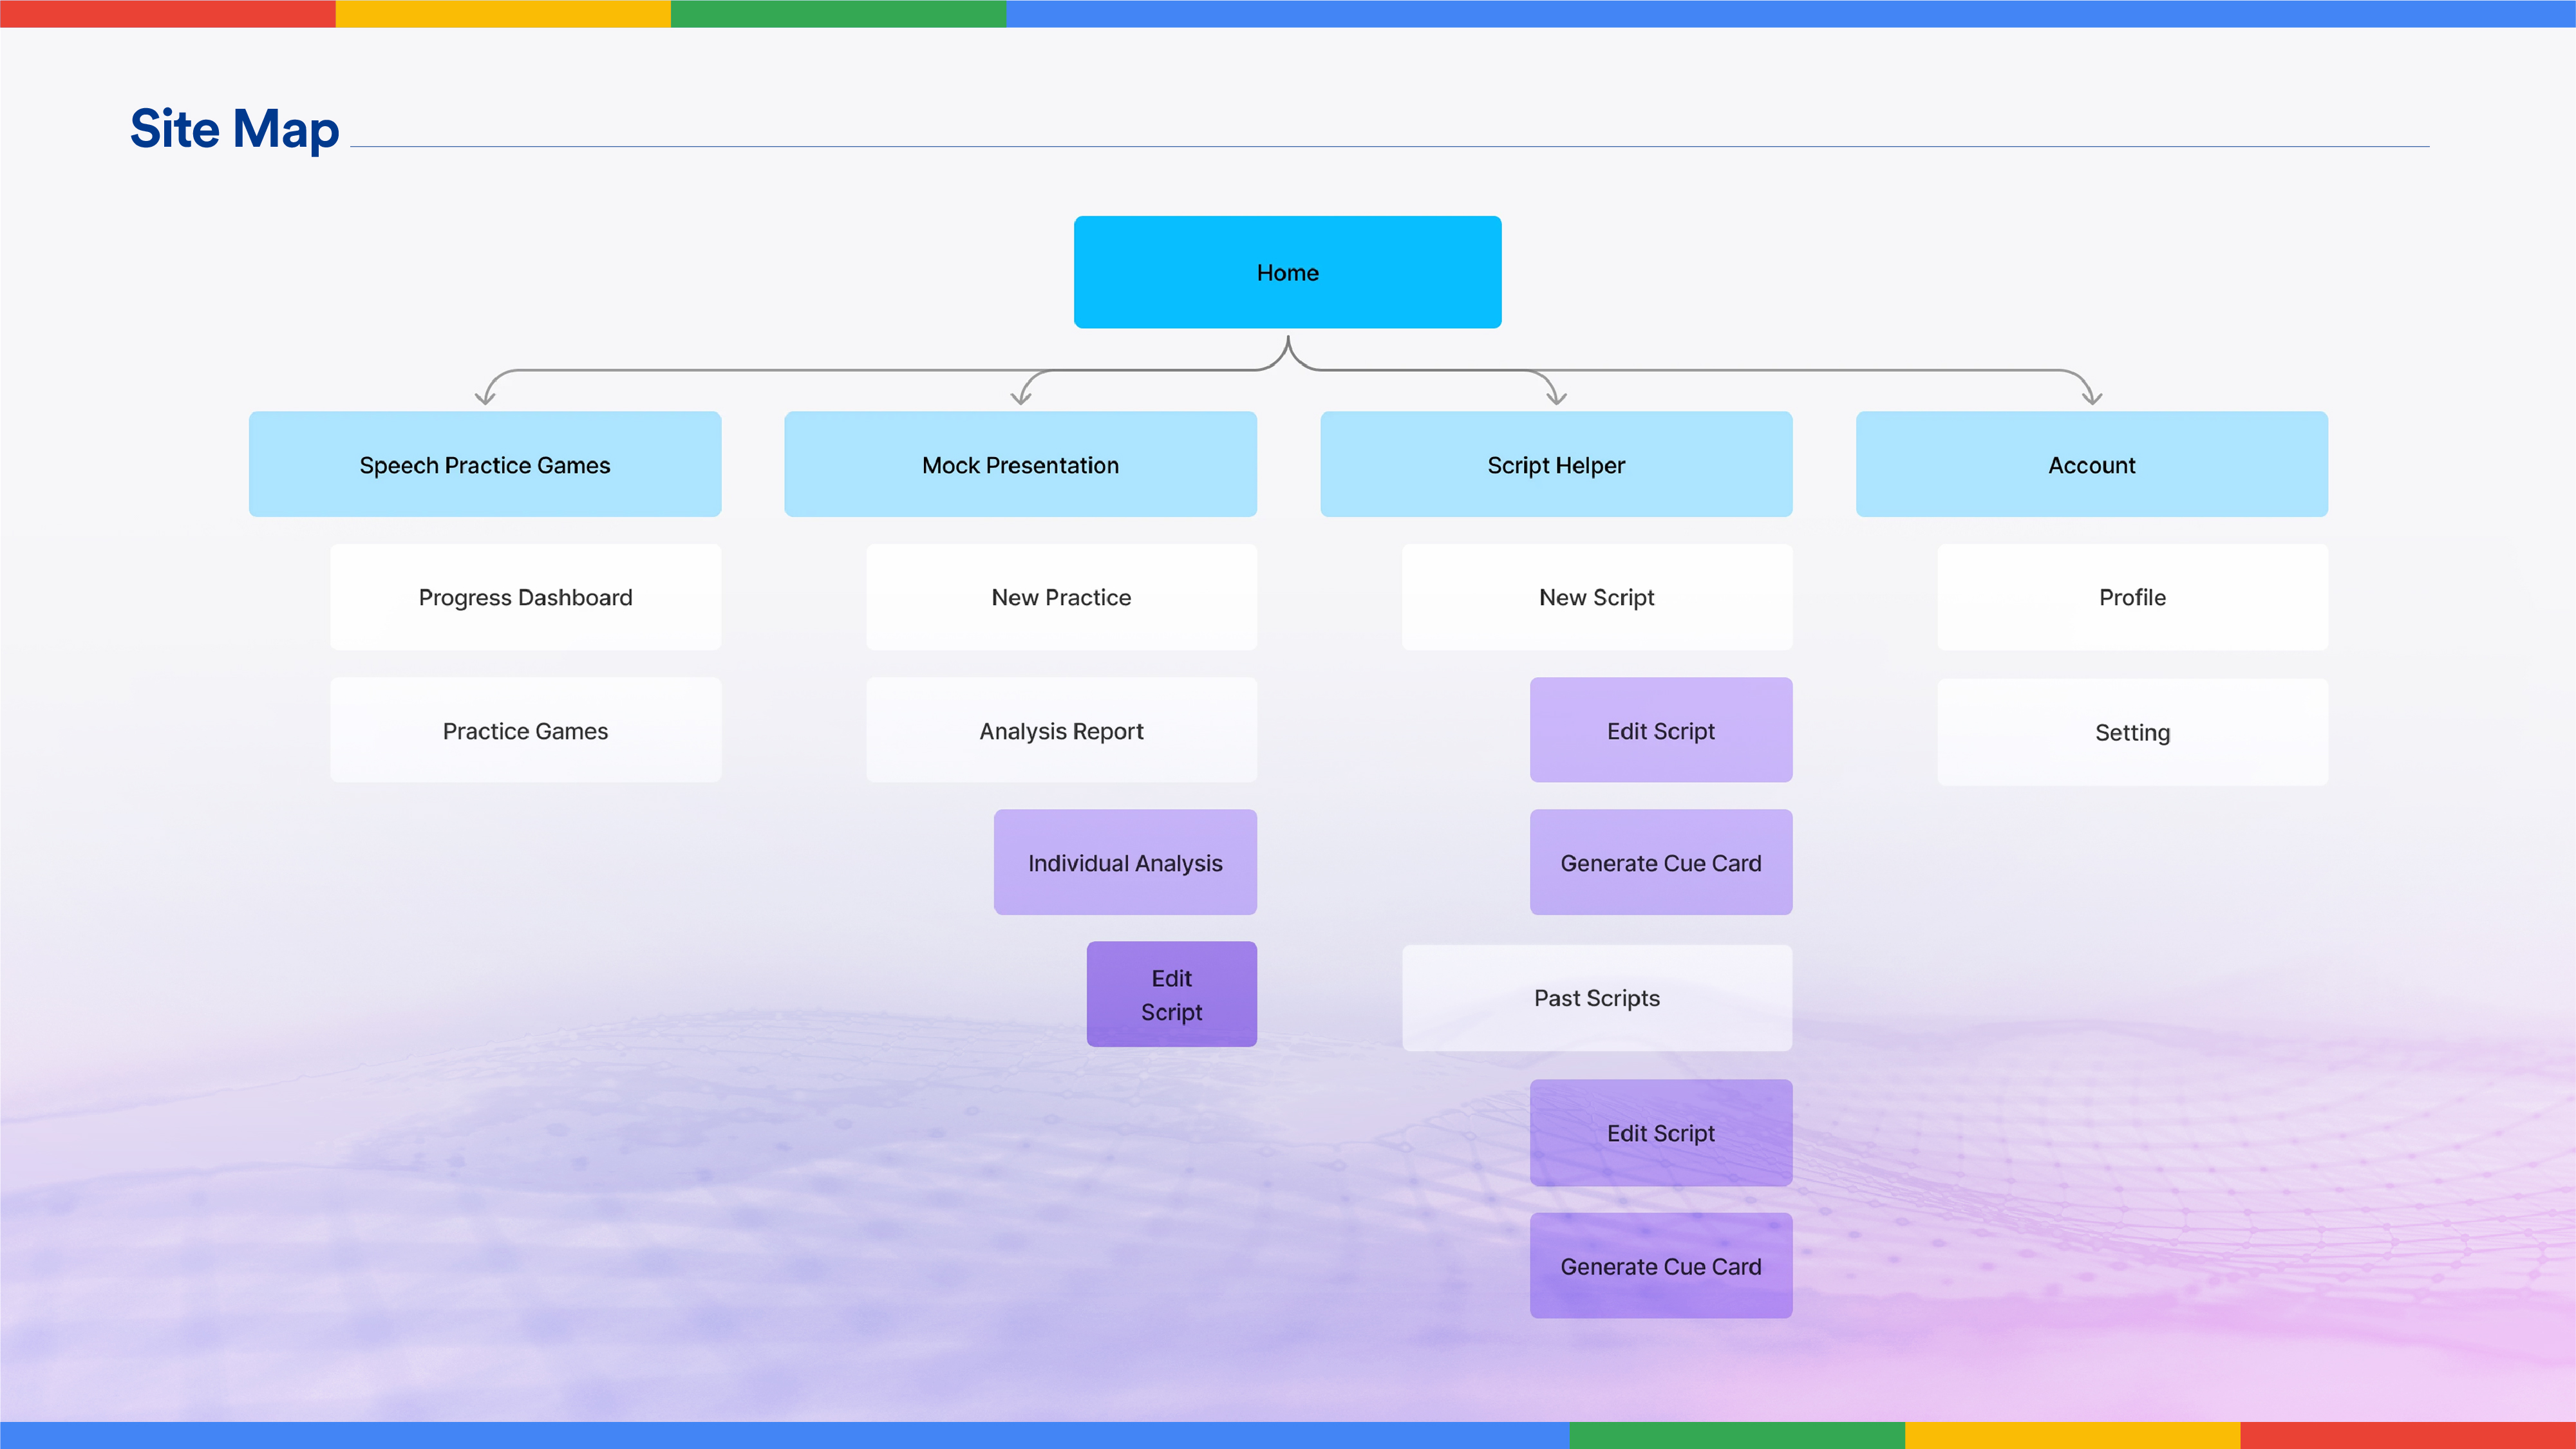Select the Individual Analysis purple box
Image resolution: width=2576 pixels, height=1449 pixels.
[1125, 863]
